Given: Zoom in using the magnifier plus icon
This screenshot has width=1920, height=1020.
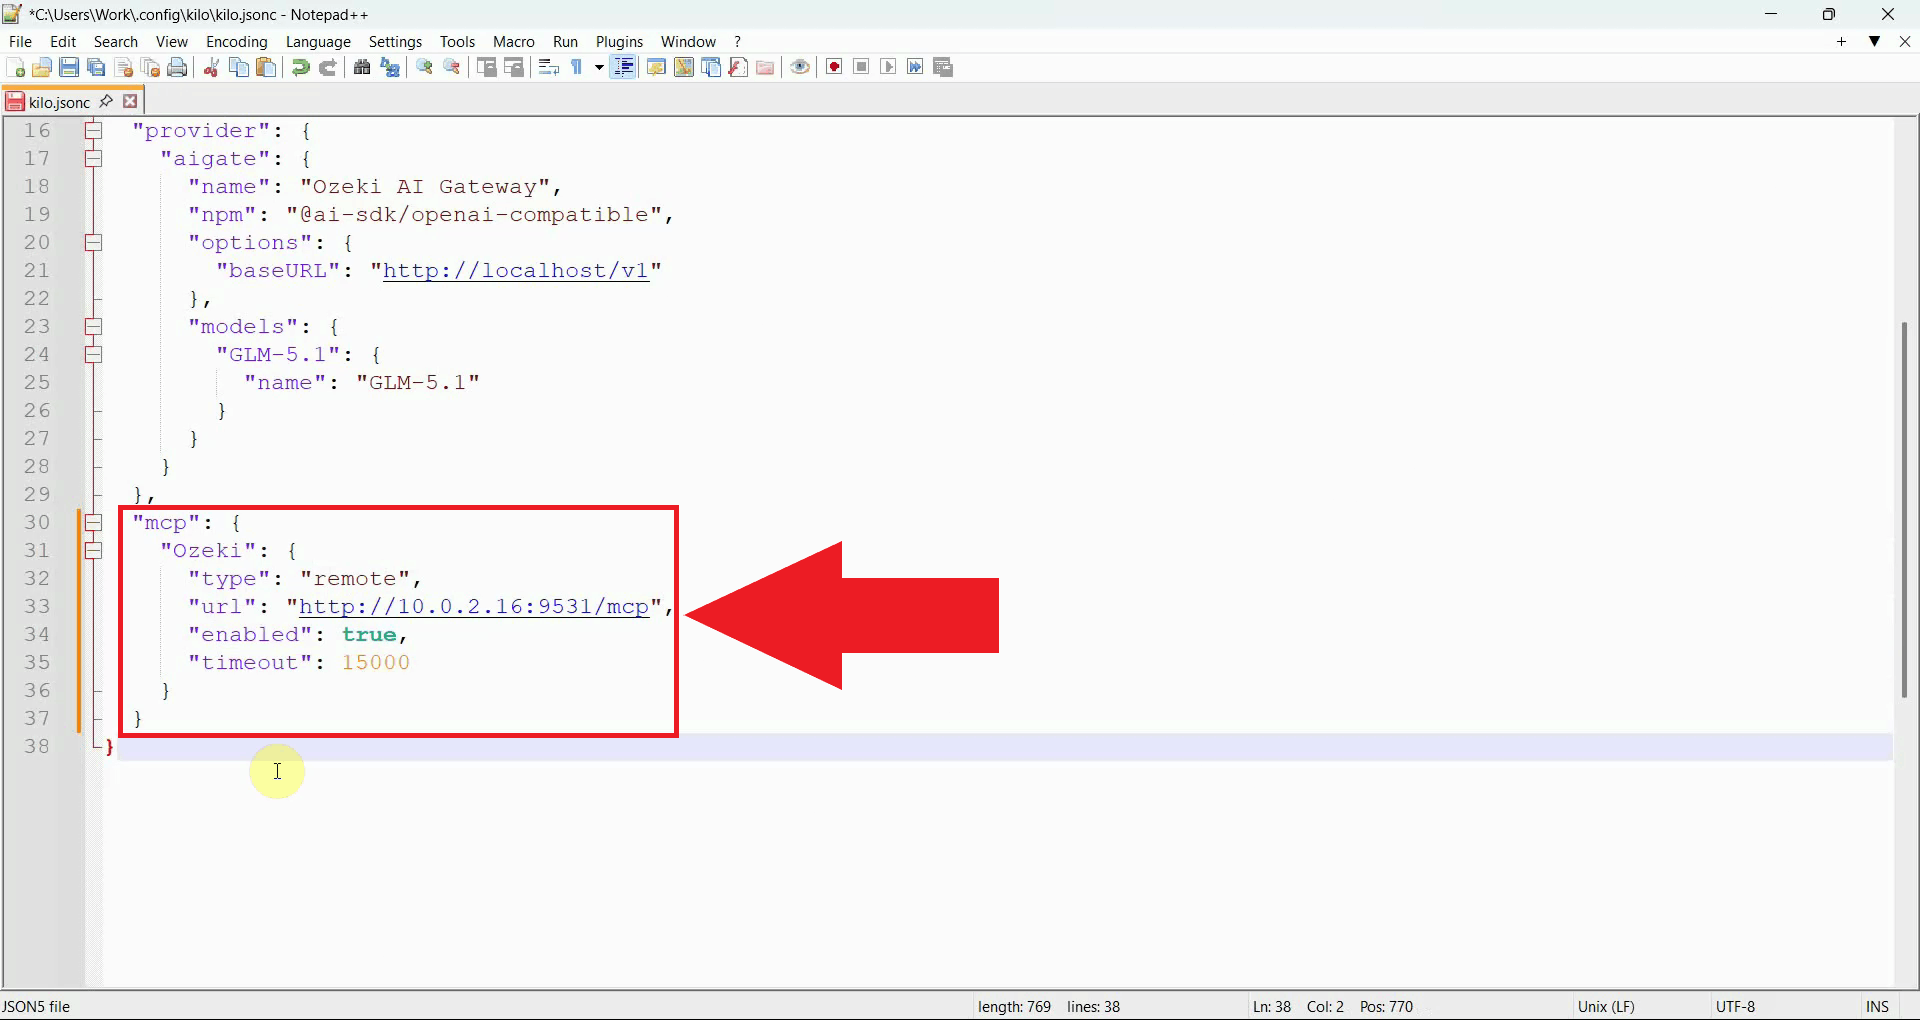Looking at the screenshot, I should (424, 67).
